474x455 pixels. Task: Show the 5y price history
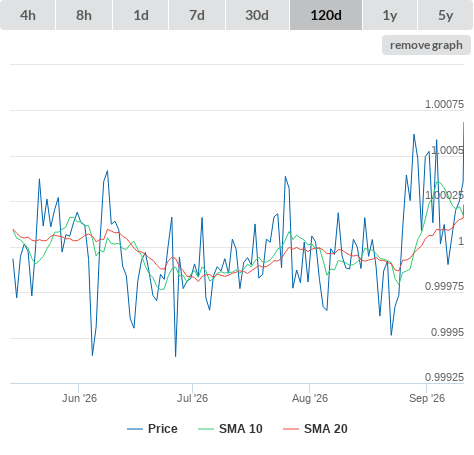point(446,15)
